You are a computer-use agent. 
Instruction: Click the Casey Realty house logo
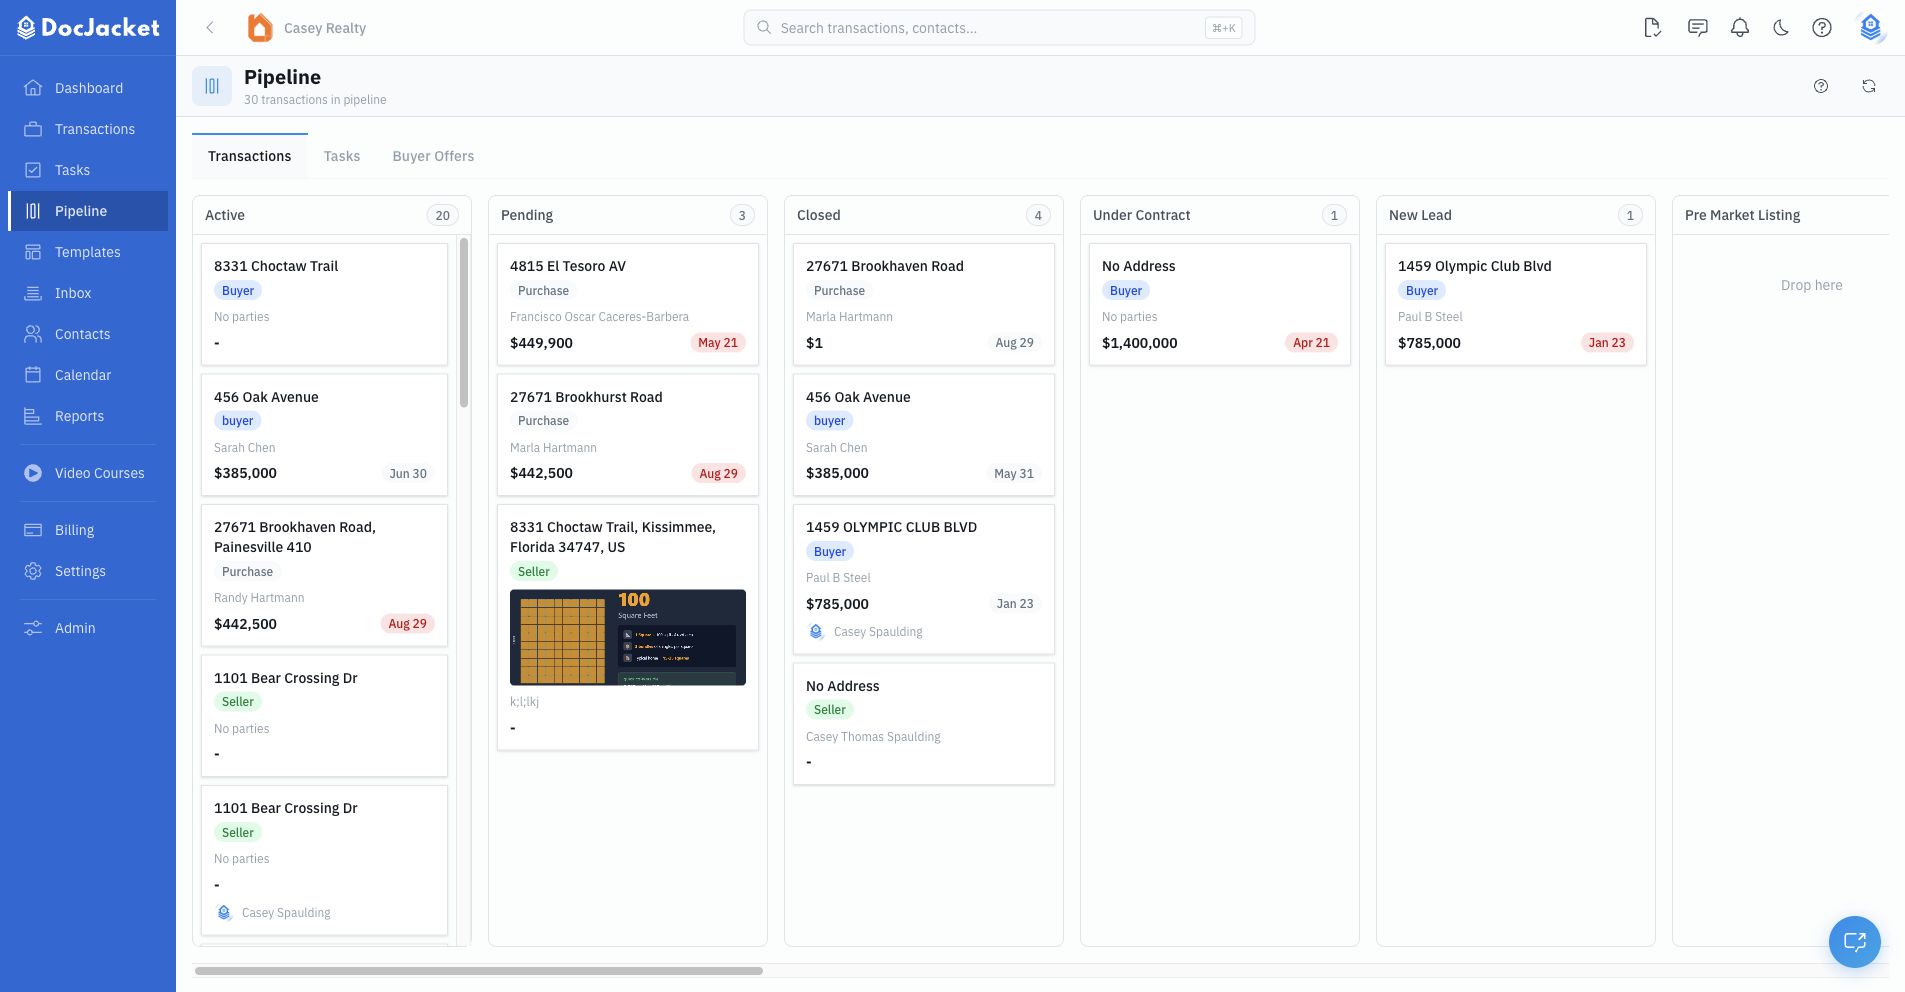[260, 28]
